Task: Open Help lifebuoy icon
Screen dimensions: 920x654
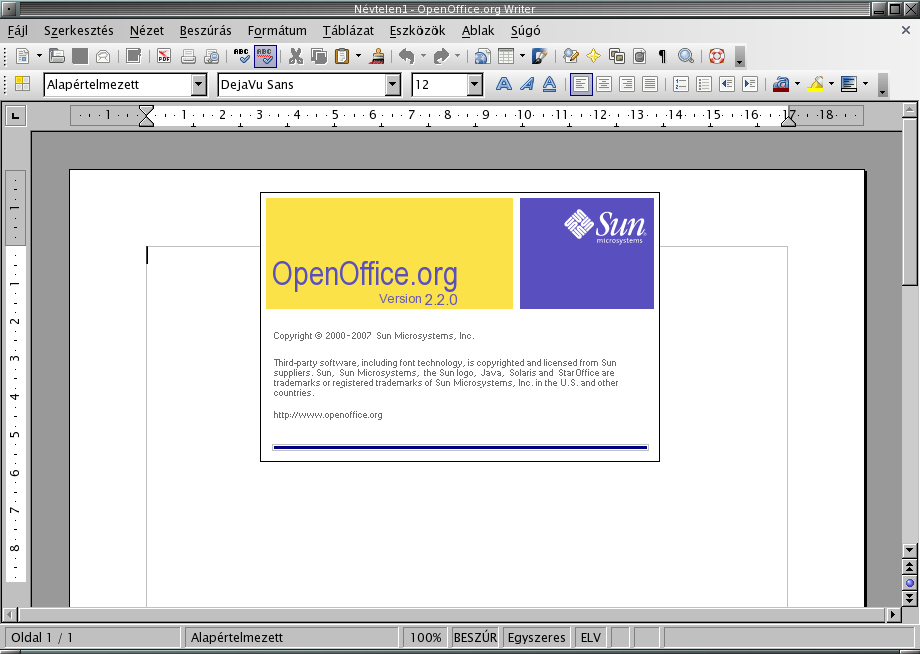Action: pos(717,56)
